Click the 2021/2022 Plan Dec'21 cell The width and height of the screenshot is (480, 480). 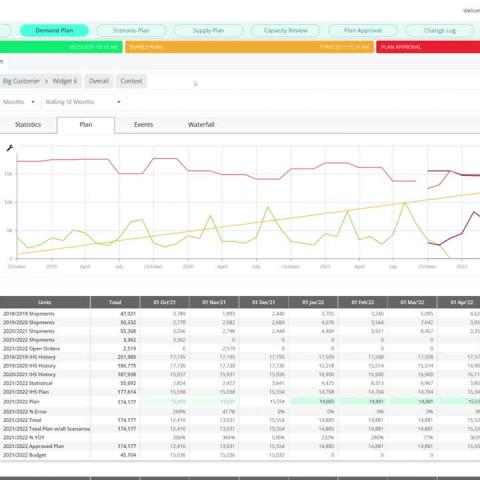(264, 402)
